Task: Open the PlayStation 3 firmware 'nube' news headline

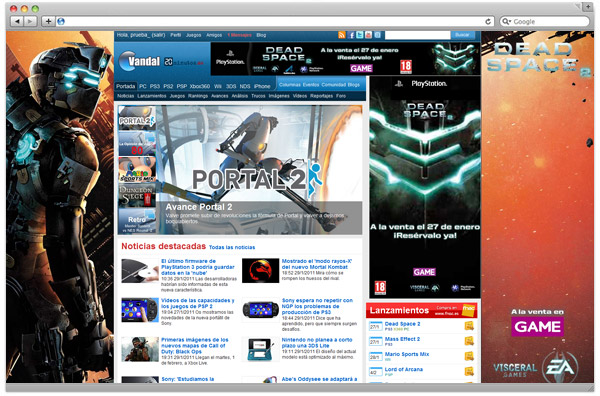Action: click(198, 267)
